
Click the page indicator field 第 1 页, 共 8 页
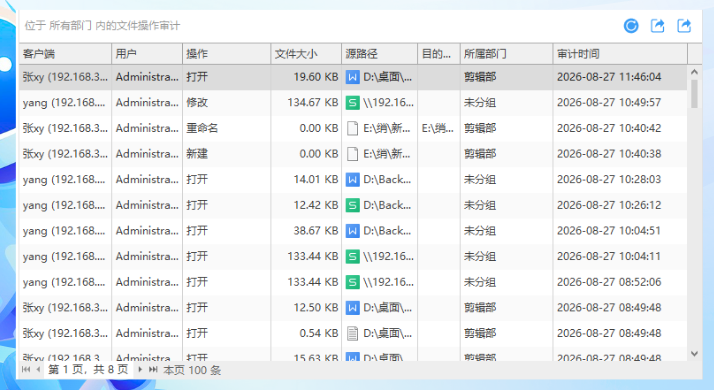(x=88, y=369)
